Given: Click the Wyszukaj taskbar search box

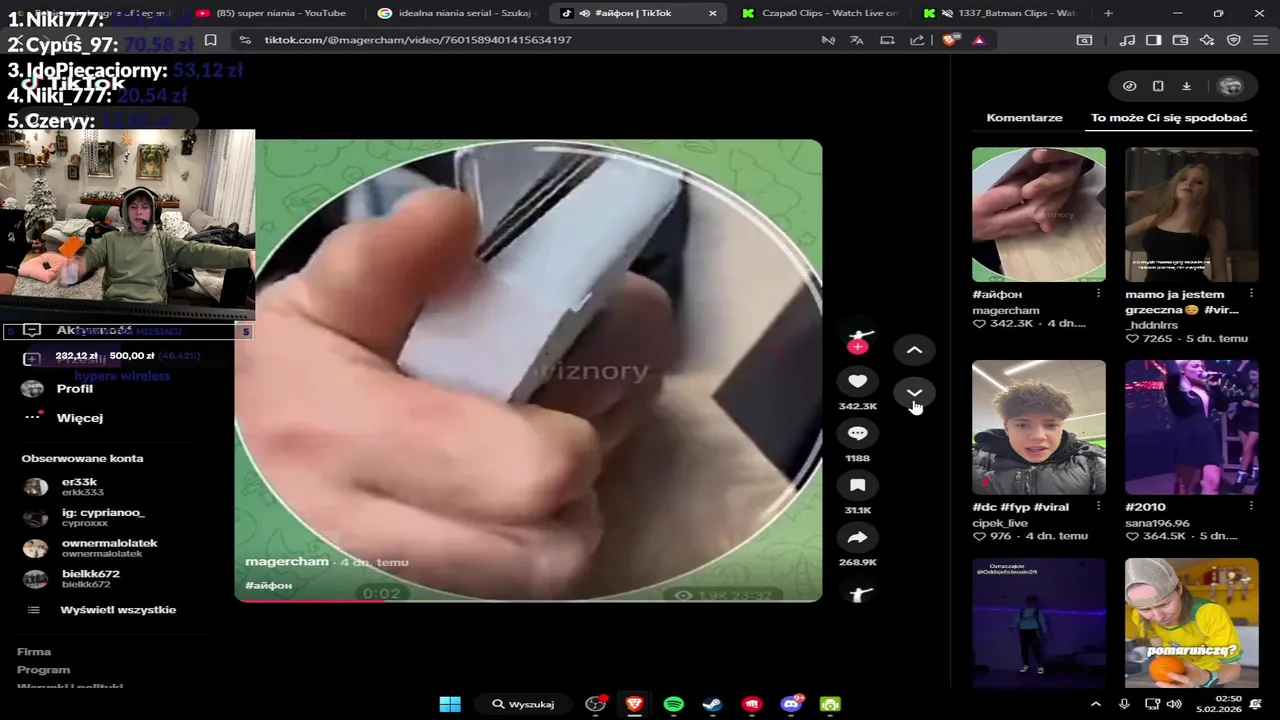Looking at the screenshot, I should pos(523,704).
